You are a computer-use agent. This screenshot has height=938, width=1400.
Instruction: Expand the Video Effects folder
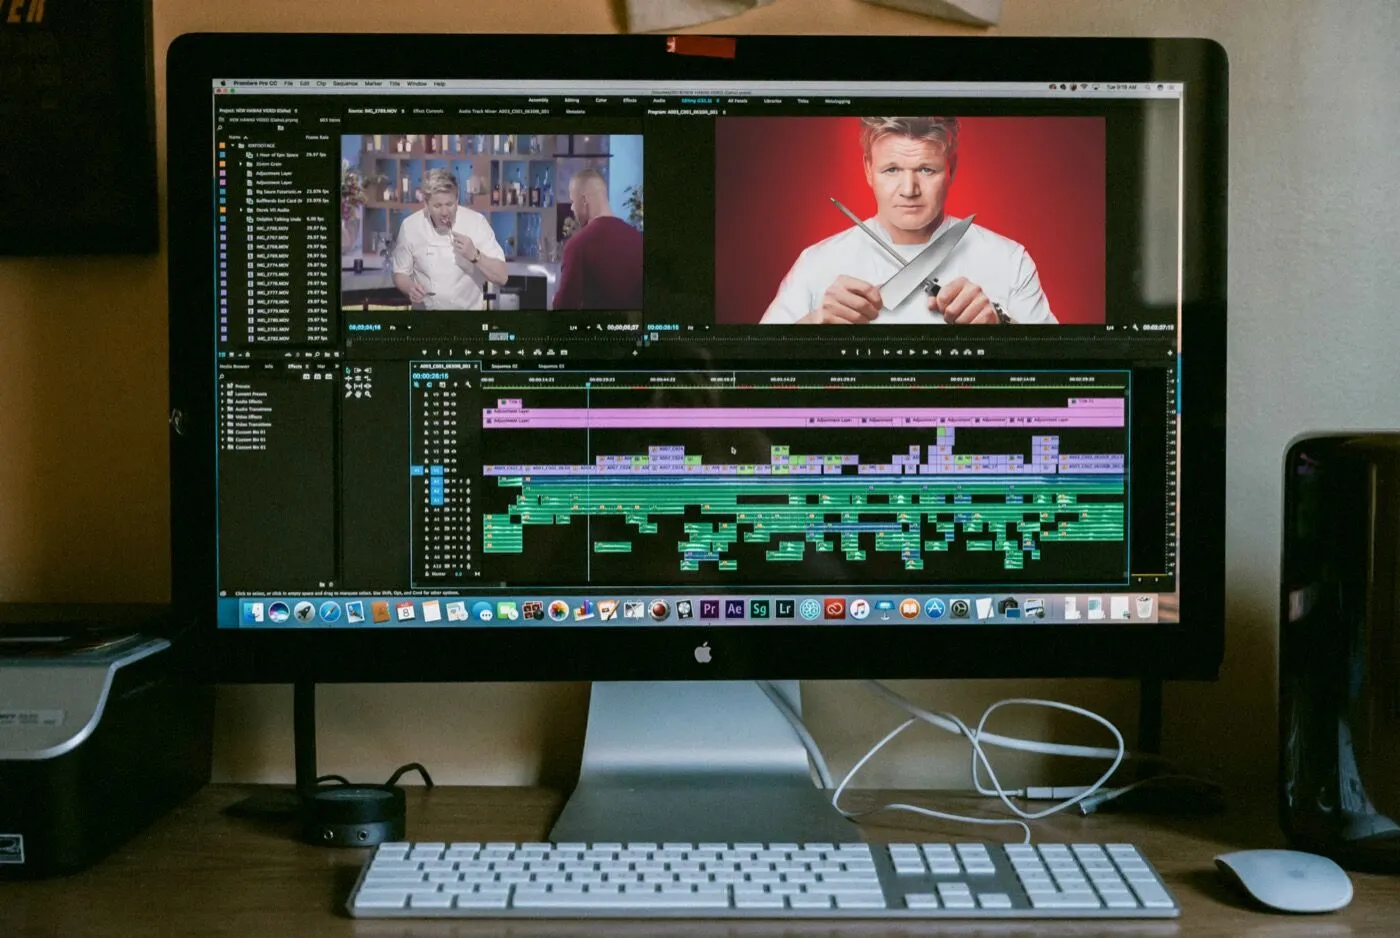coord(222,417)
